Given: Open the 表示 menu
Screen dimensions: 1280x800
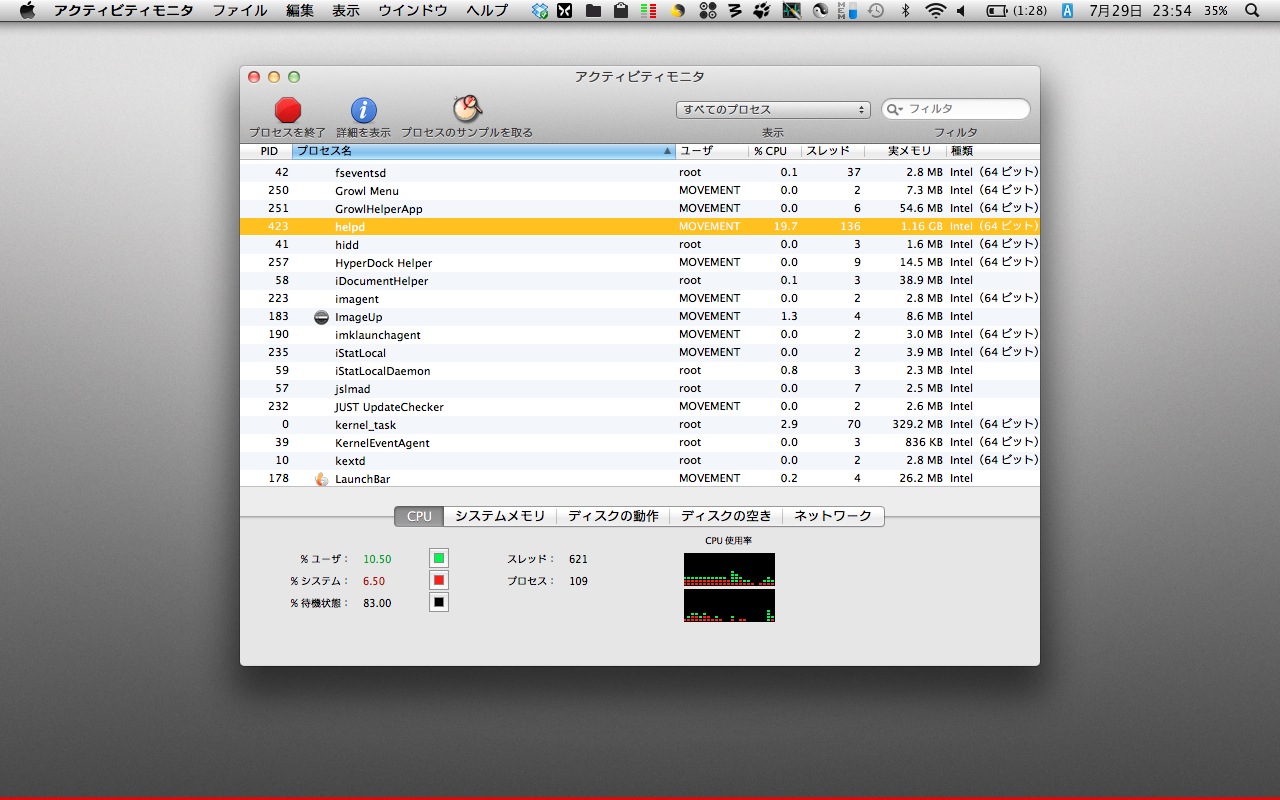Looking at the screenshot, I should (x=346, y=11).
